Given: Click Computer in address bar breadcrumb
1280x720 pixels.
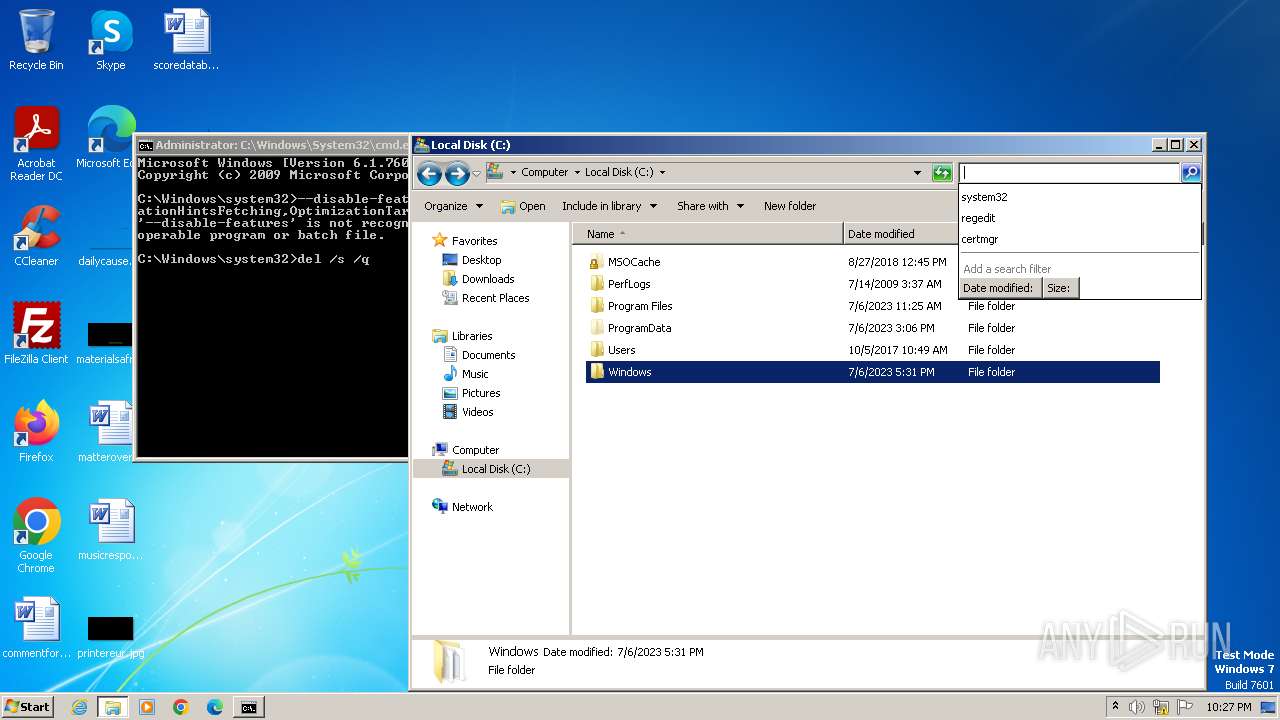Looking at the screenshot, I should 544,172.
